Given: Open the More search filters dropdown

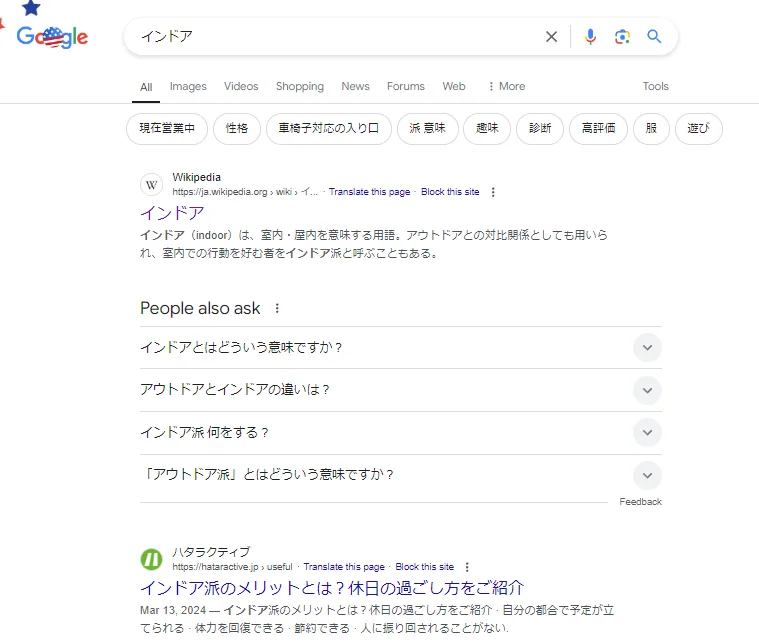Looking at the screenshot, I should point(506,86).
